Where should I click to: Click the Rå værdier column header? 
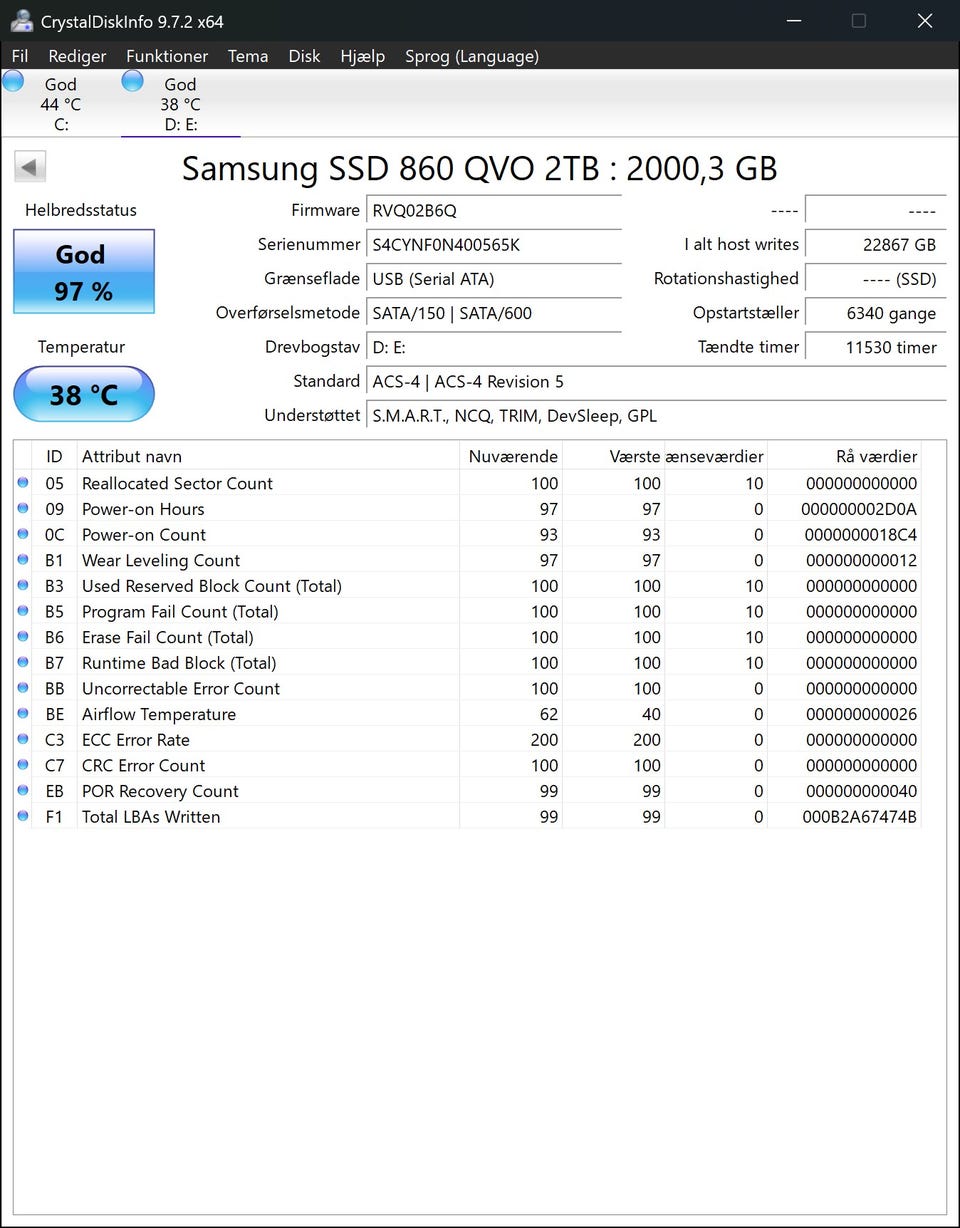[x=845, y=456]
